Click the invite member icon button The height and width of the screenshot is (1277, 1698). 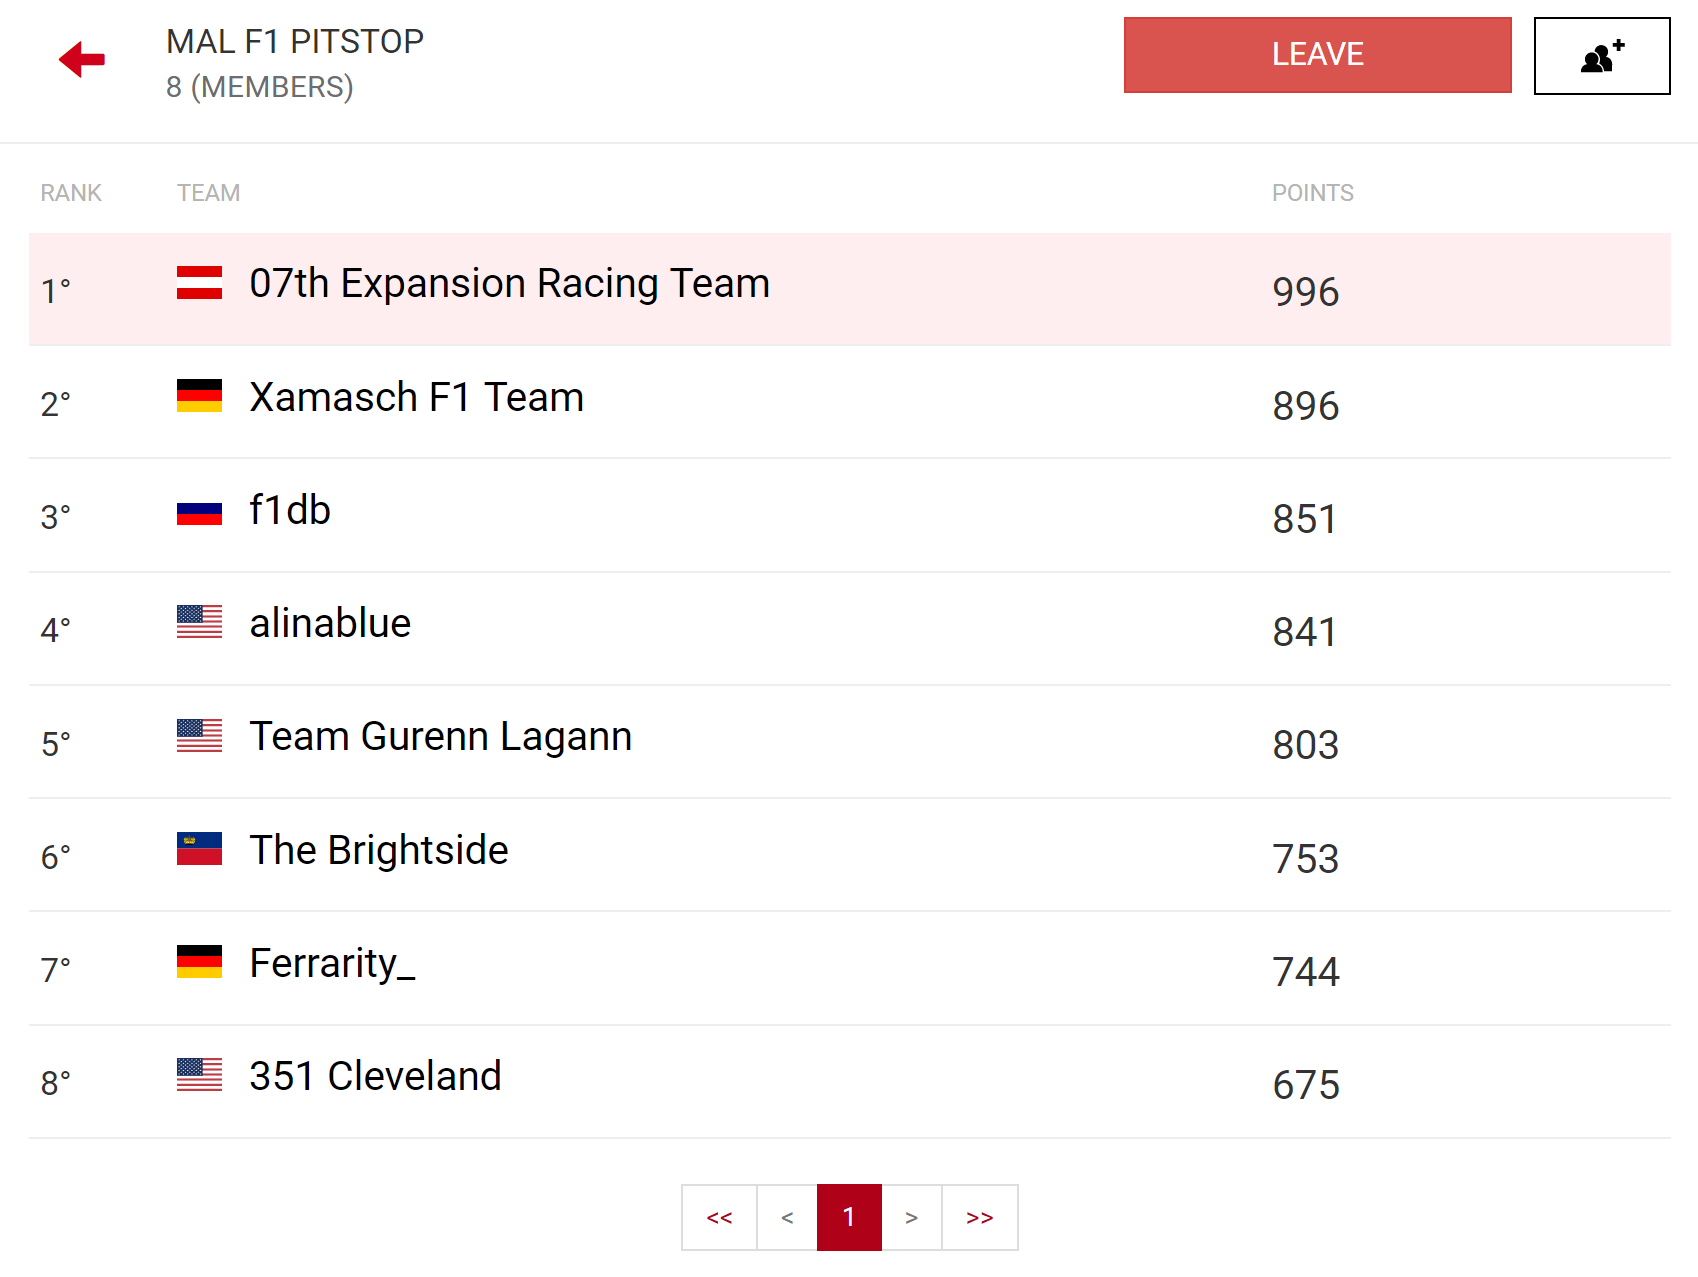[1601, 56]
